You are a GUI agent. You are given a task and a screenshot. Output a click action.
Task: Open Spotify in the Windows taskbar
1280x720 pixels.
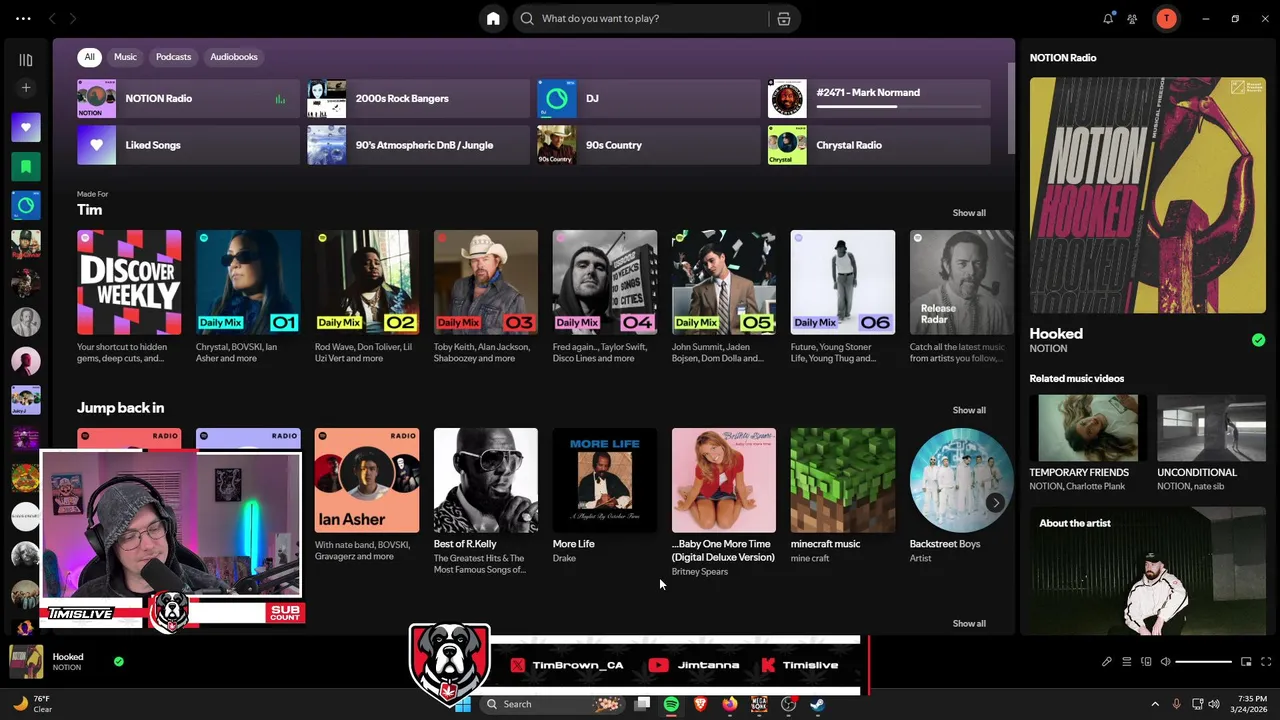click(671, 704)
